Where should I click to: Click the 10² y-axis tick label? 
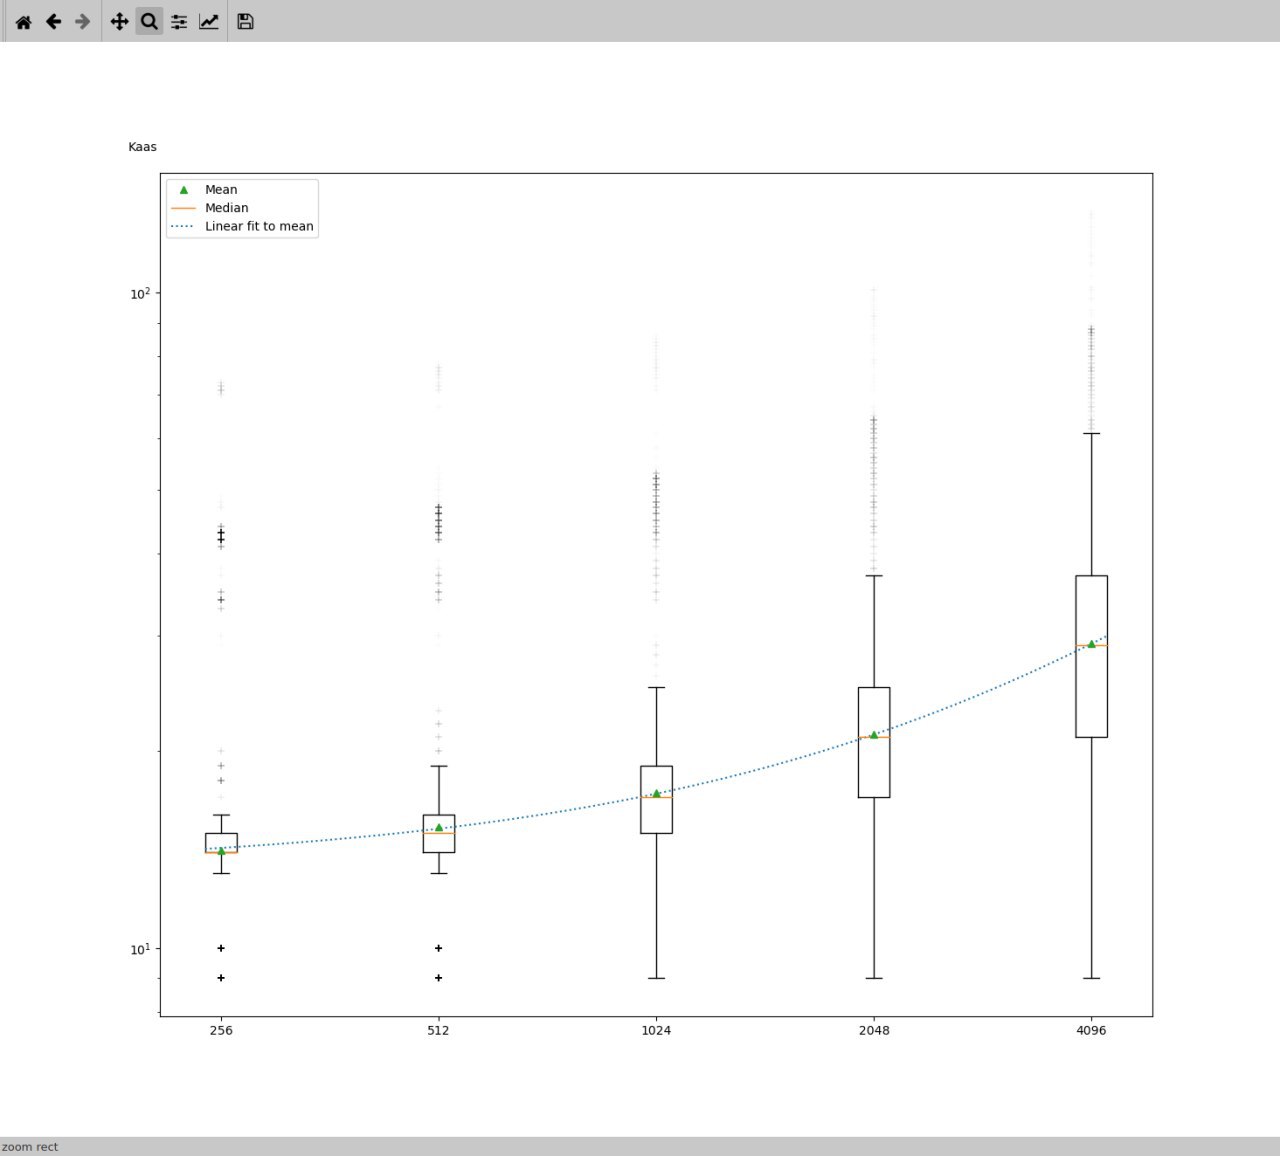pyautogui.click(x=140, y=293)
